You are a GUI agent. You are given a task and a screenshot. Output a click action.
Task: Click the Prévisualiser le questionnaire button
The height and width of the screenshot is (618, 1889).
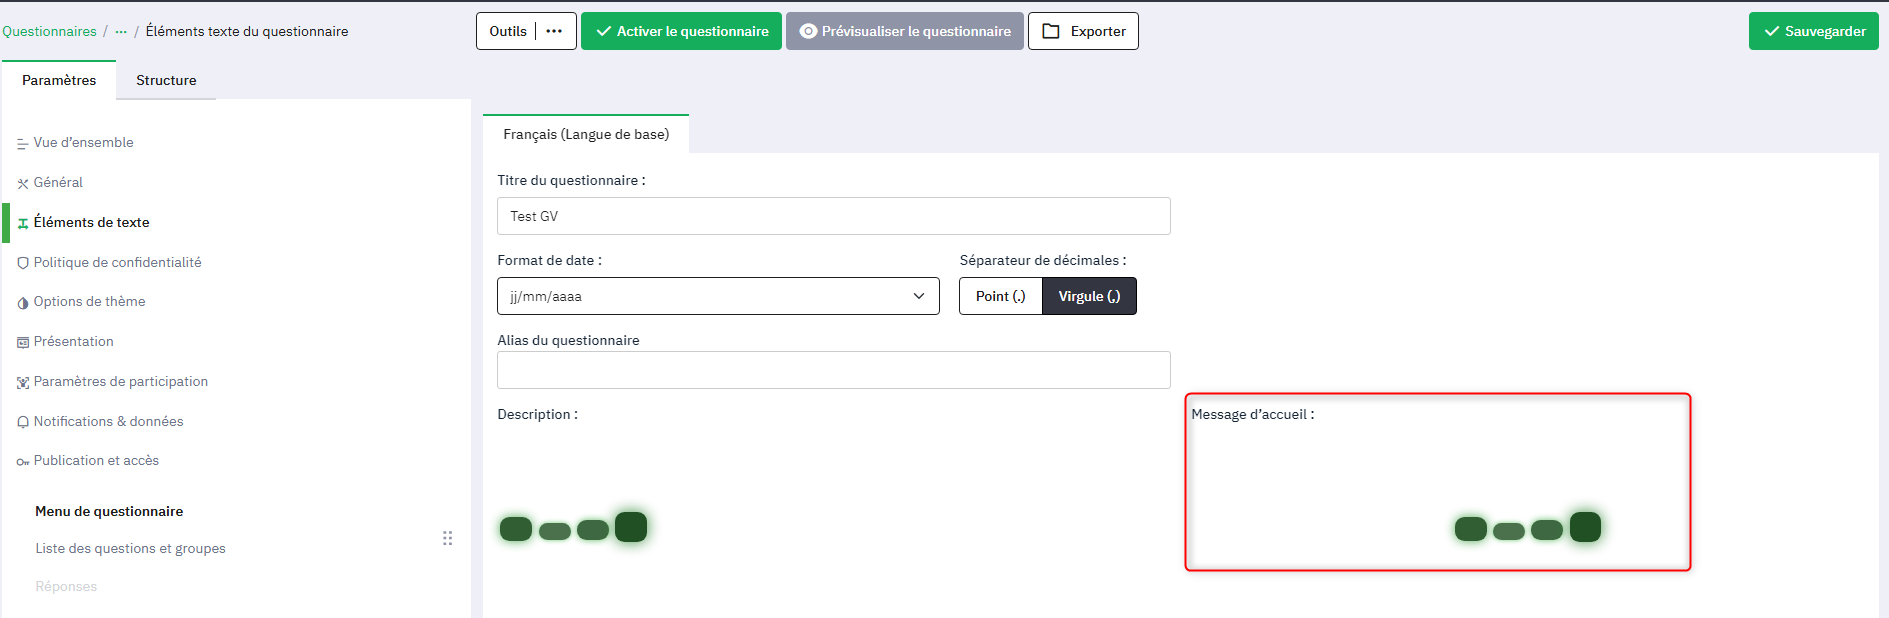905,31
